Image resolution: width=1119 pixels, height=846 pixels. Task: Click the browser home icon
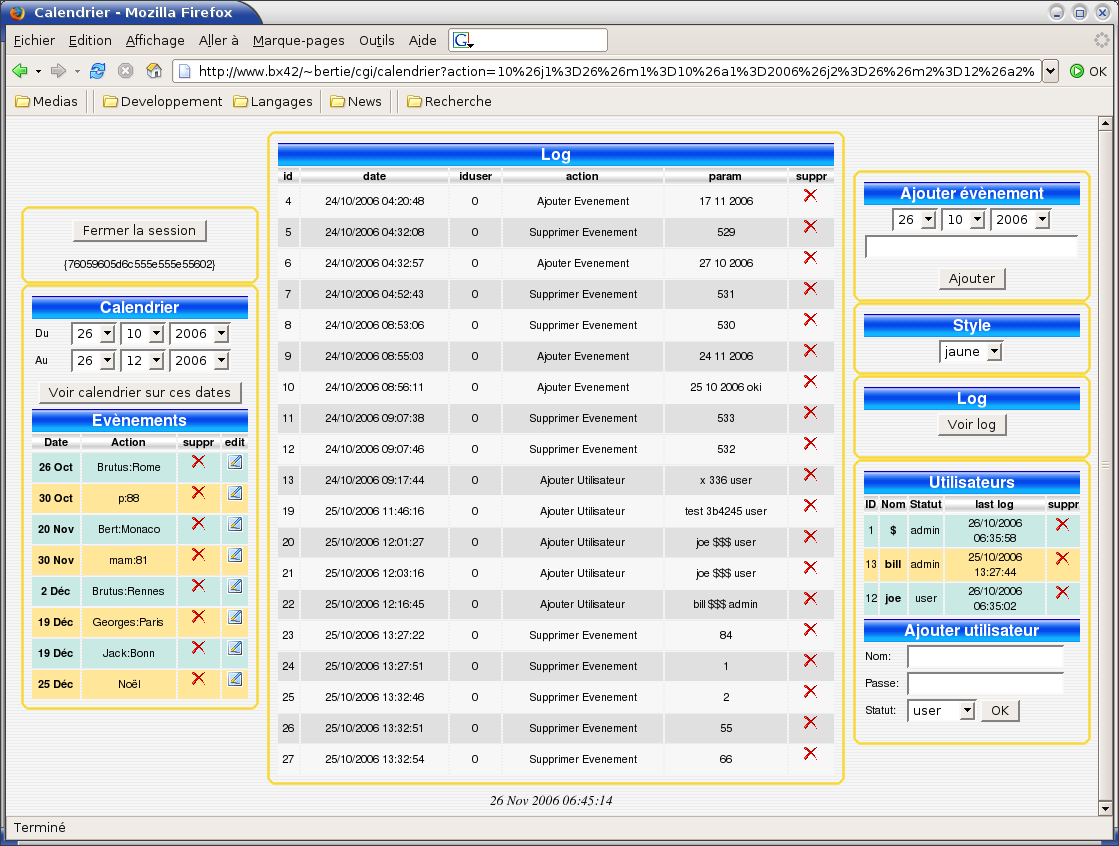tap(154, 71)
